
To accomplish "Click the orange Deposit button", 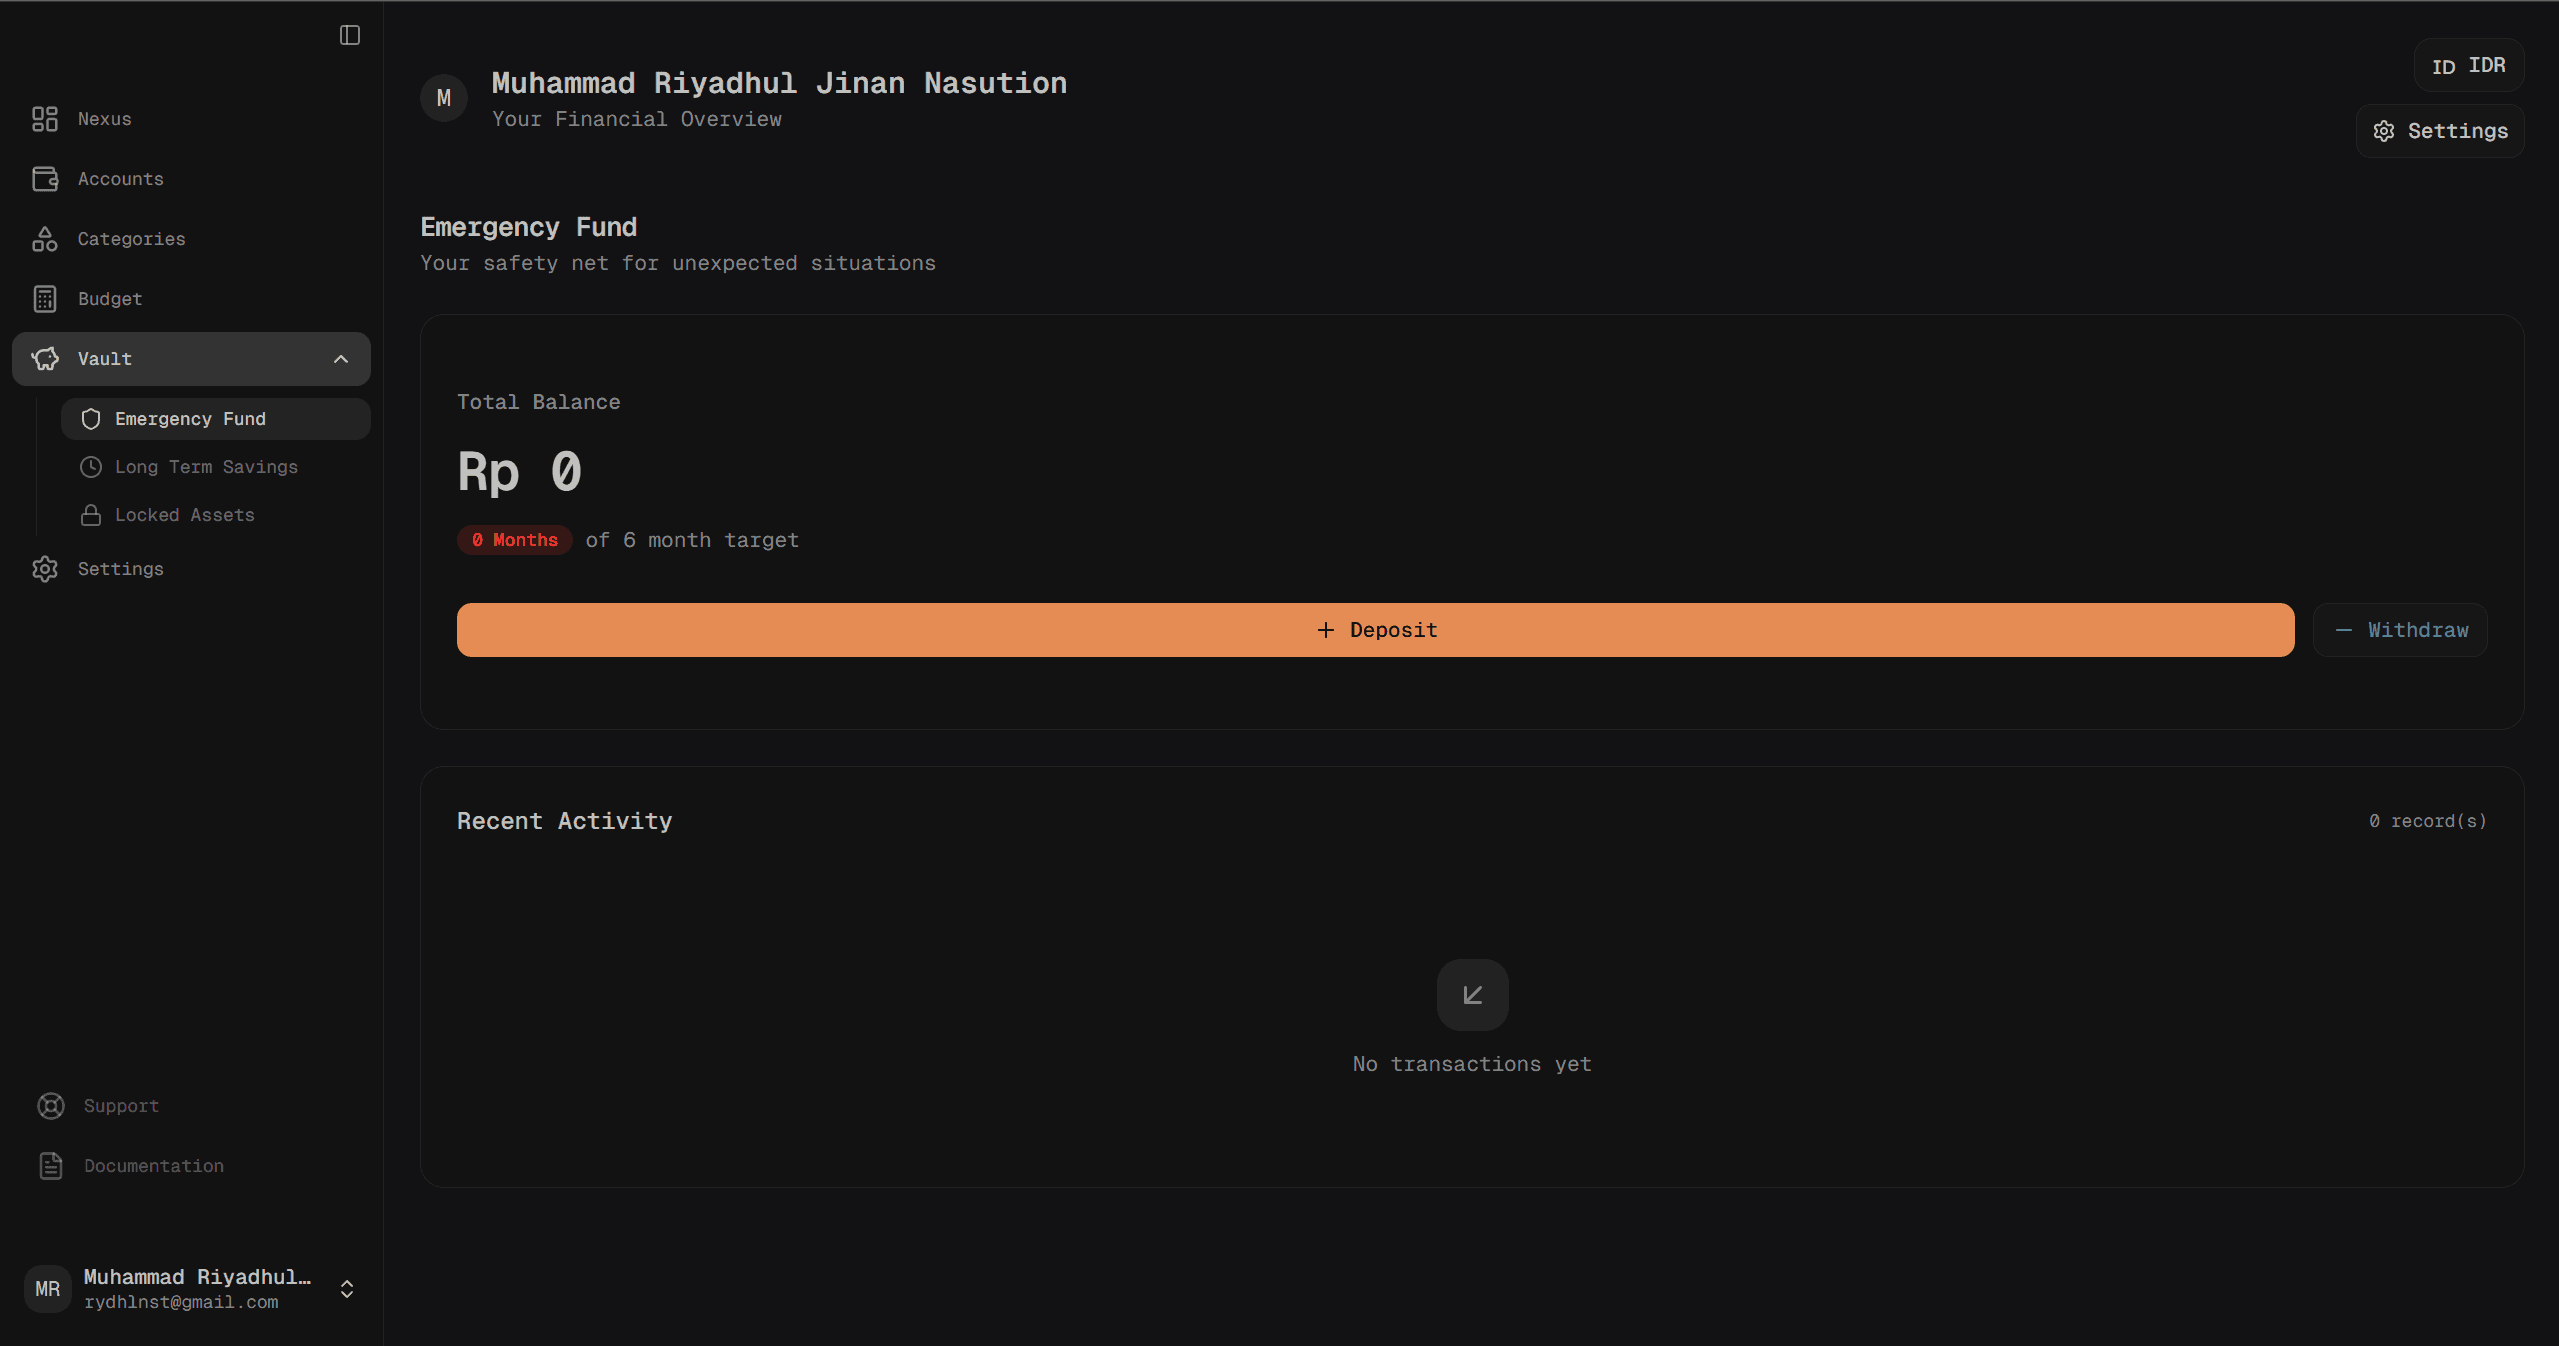I will (x=1375, y=630).
